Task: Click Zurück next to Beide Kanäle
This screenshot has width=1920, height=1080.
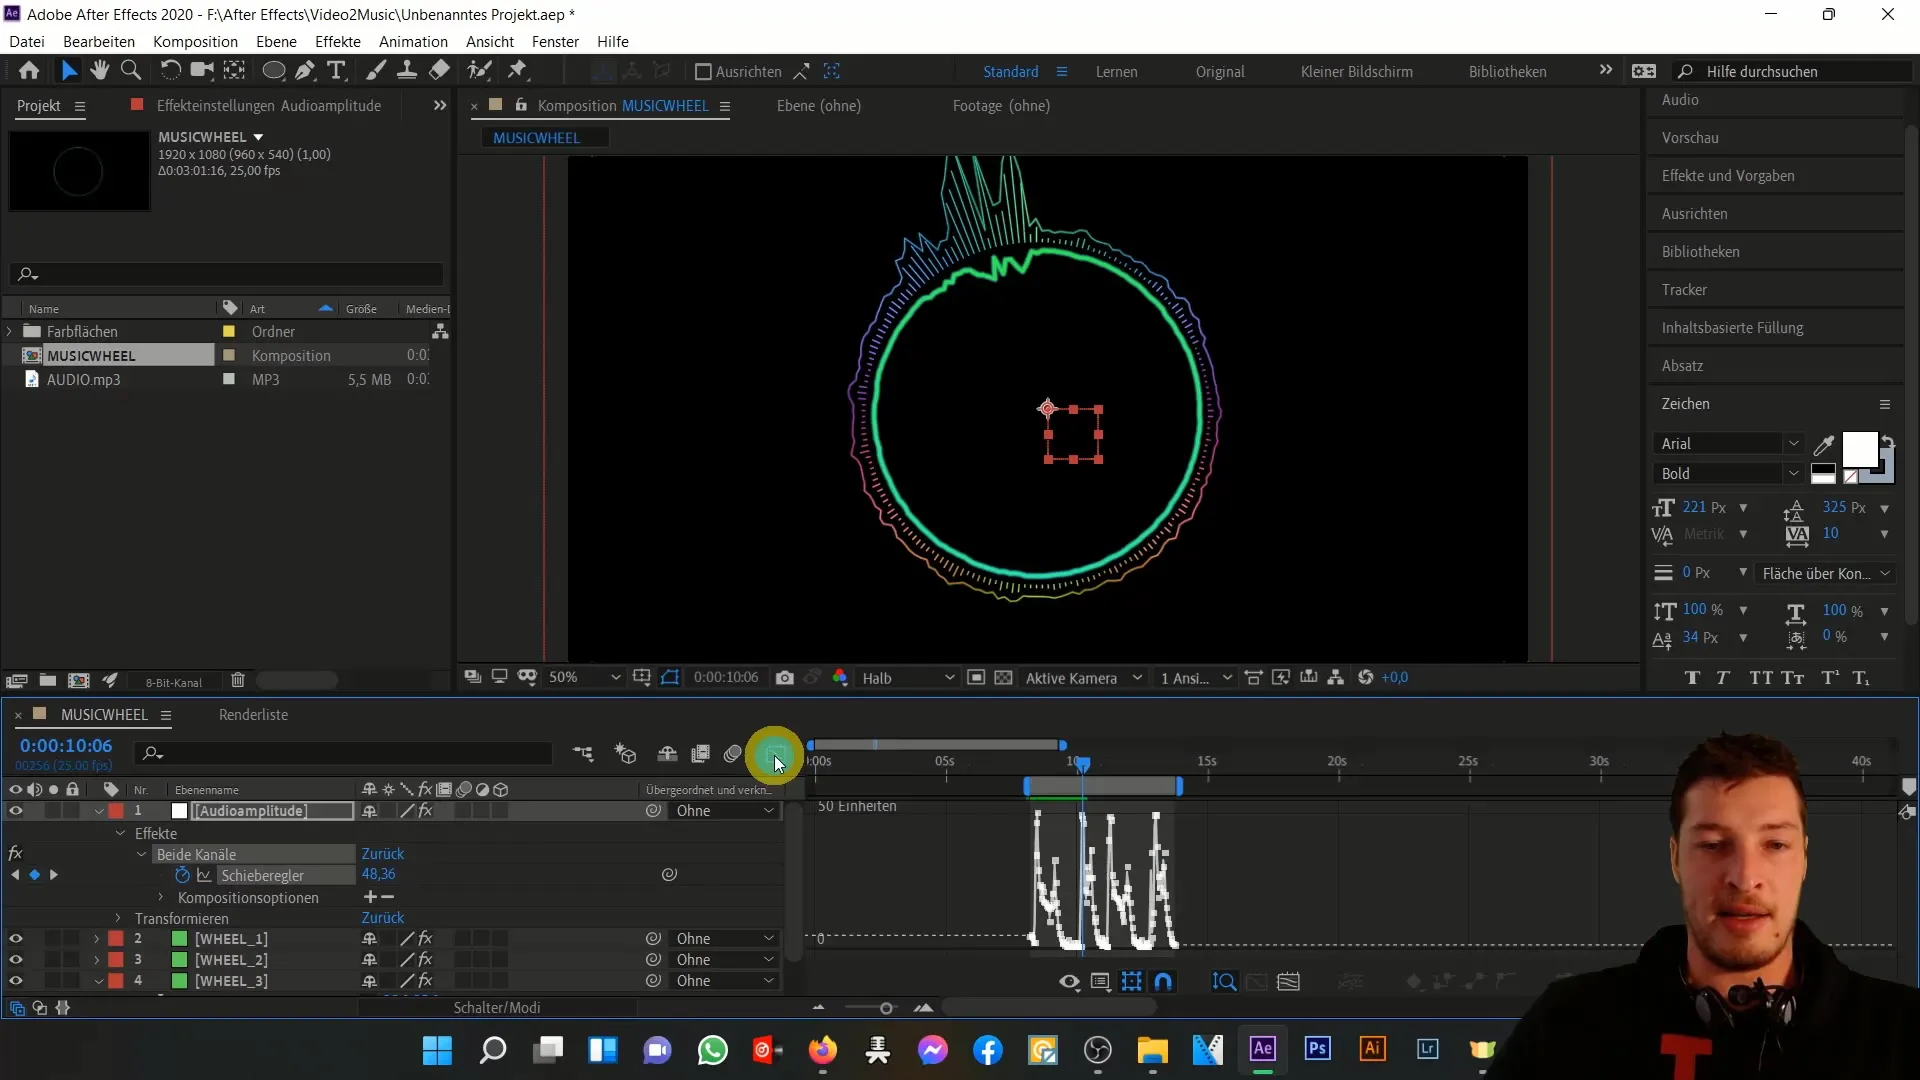Action: click(x=383, y=854)
